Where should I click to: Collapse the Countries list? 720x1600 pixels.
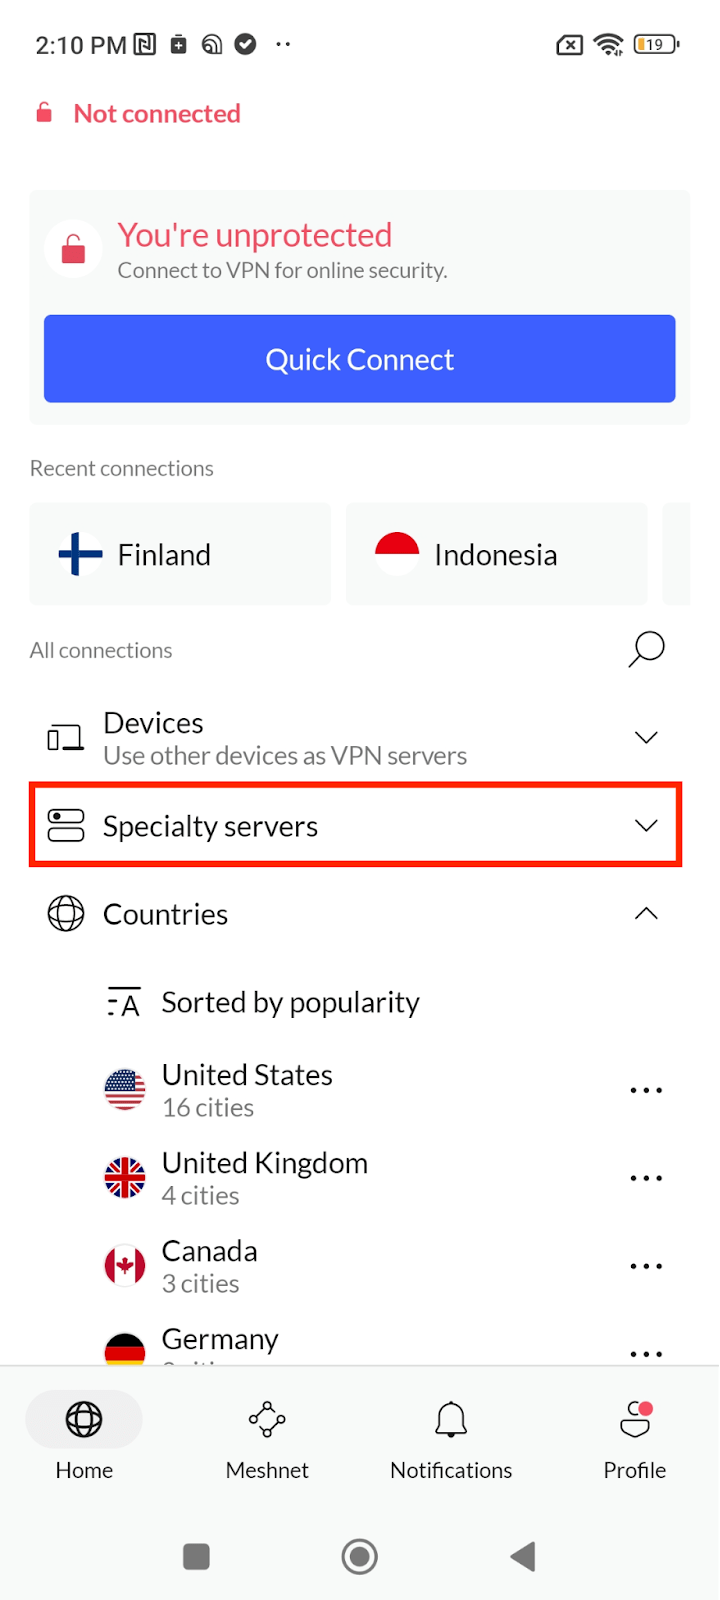click(x=645, y=913)
